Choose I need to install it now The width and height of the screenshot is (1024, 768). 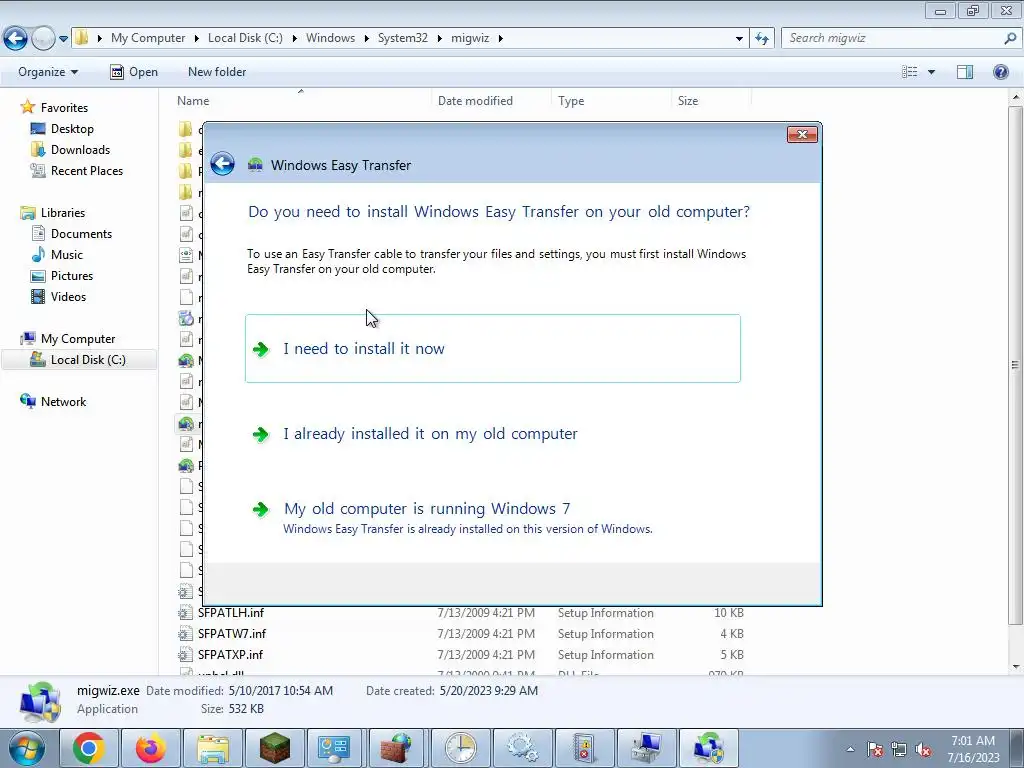493,348
